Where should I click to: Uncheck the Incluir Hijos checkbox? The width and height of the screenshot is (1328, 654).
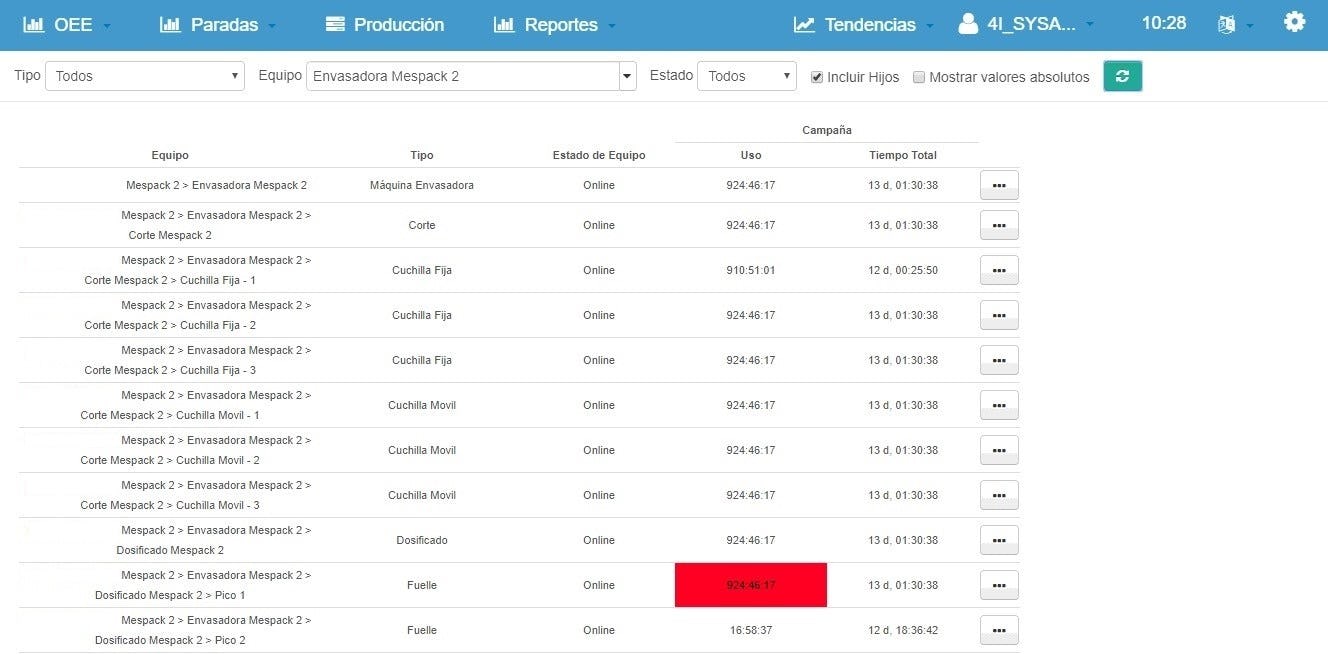click(x=817, y=76)
